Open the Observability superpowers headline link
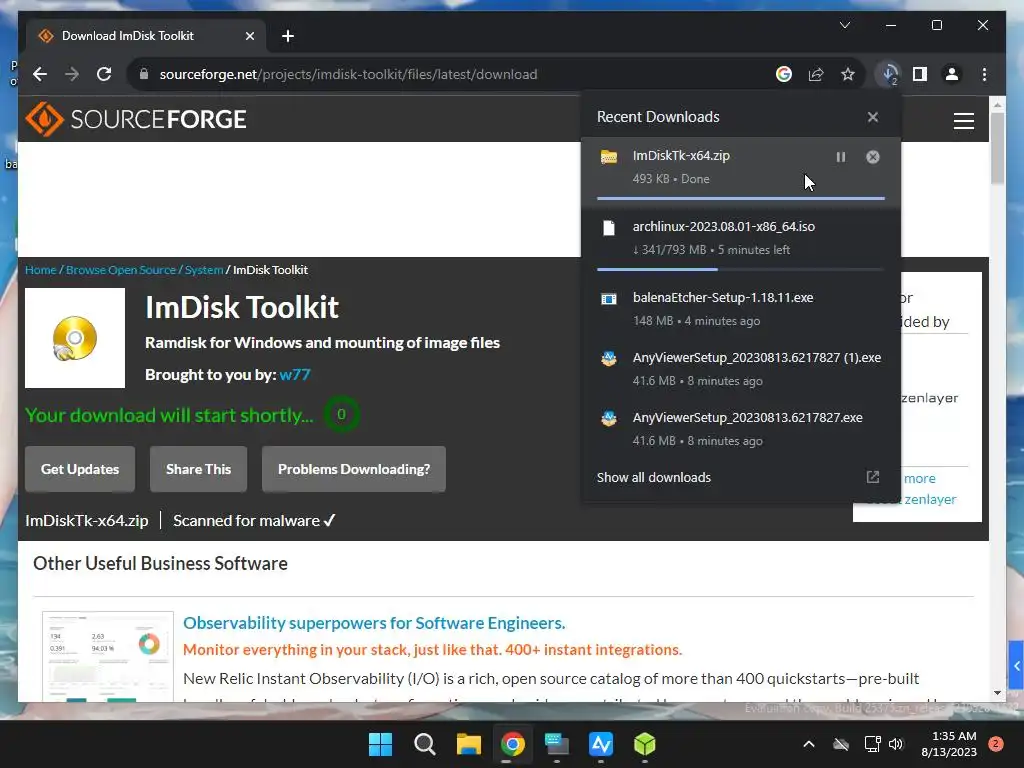Viewport: 1024px width, 768px height. click(374, 623)
